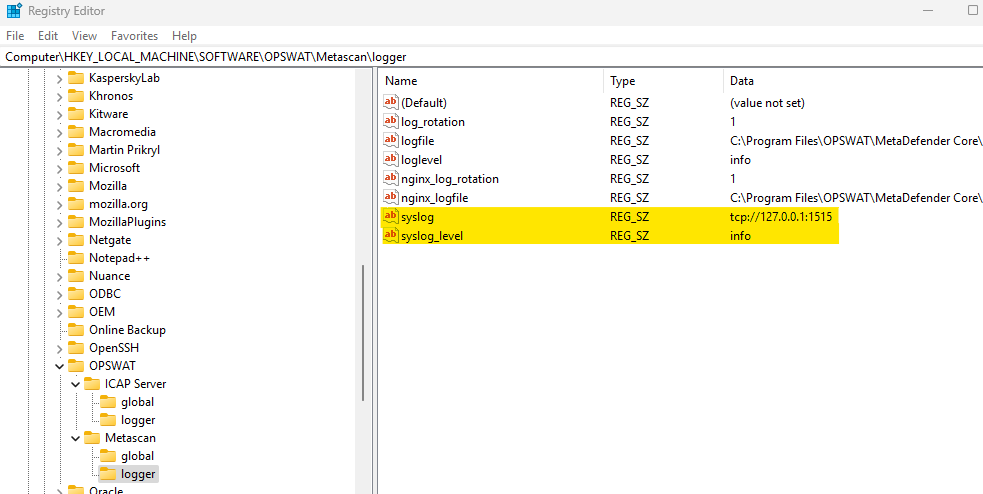The width and height of the screenshot is (983, 494).
Task: Click the Registry Editor app icon in title bar
Action: 14,11
